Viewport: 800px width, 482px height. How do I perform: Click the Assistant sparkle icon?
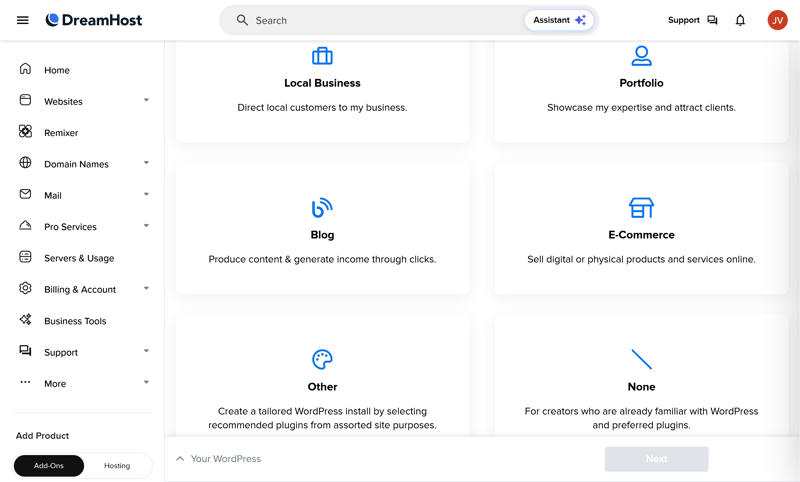(581, 20)
